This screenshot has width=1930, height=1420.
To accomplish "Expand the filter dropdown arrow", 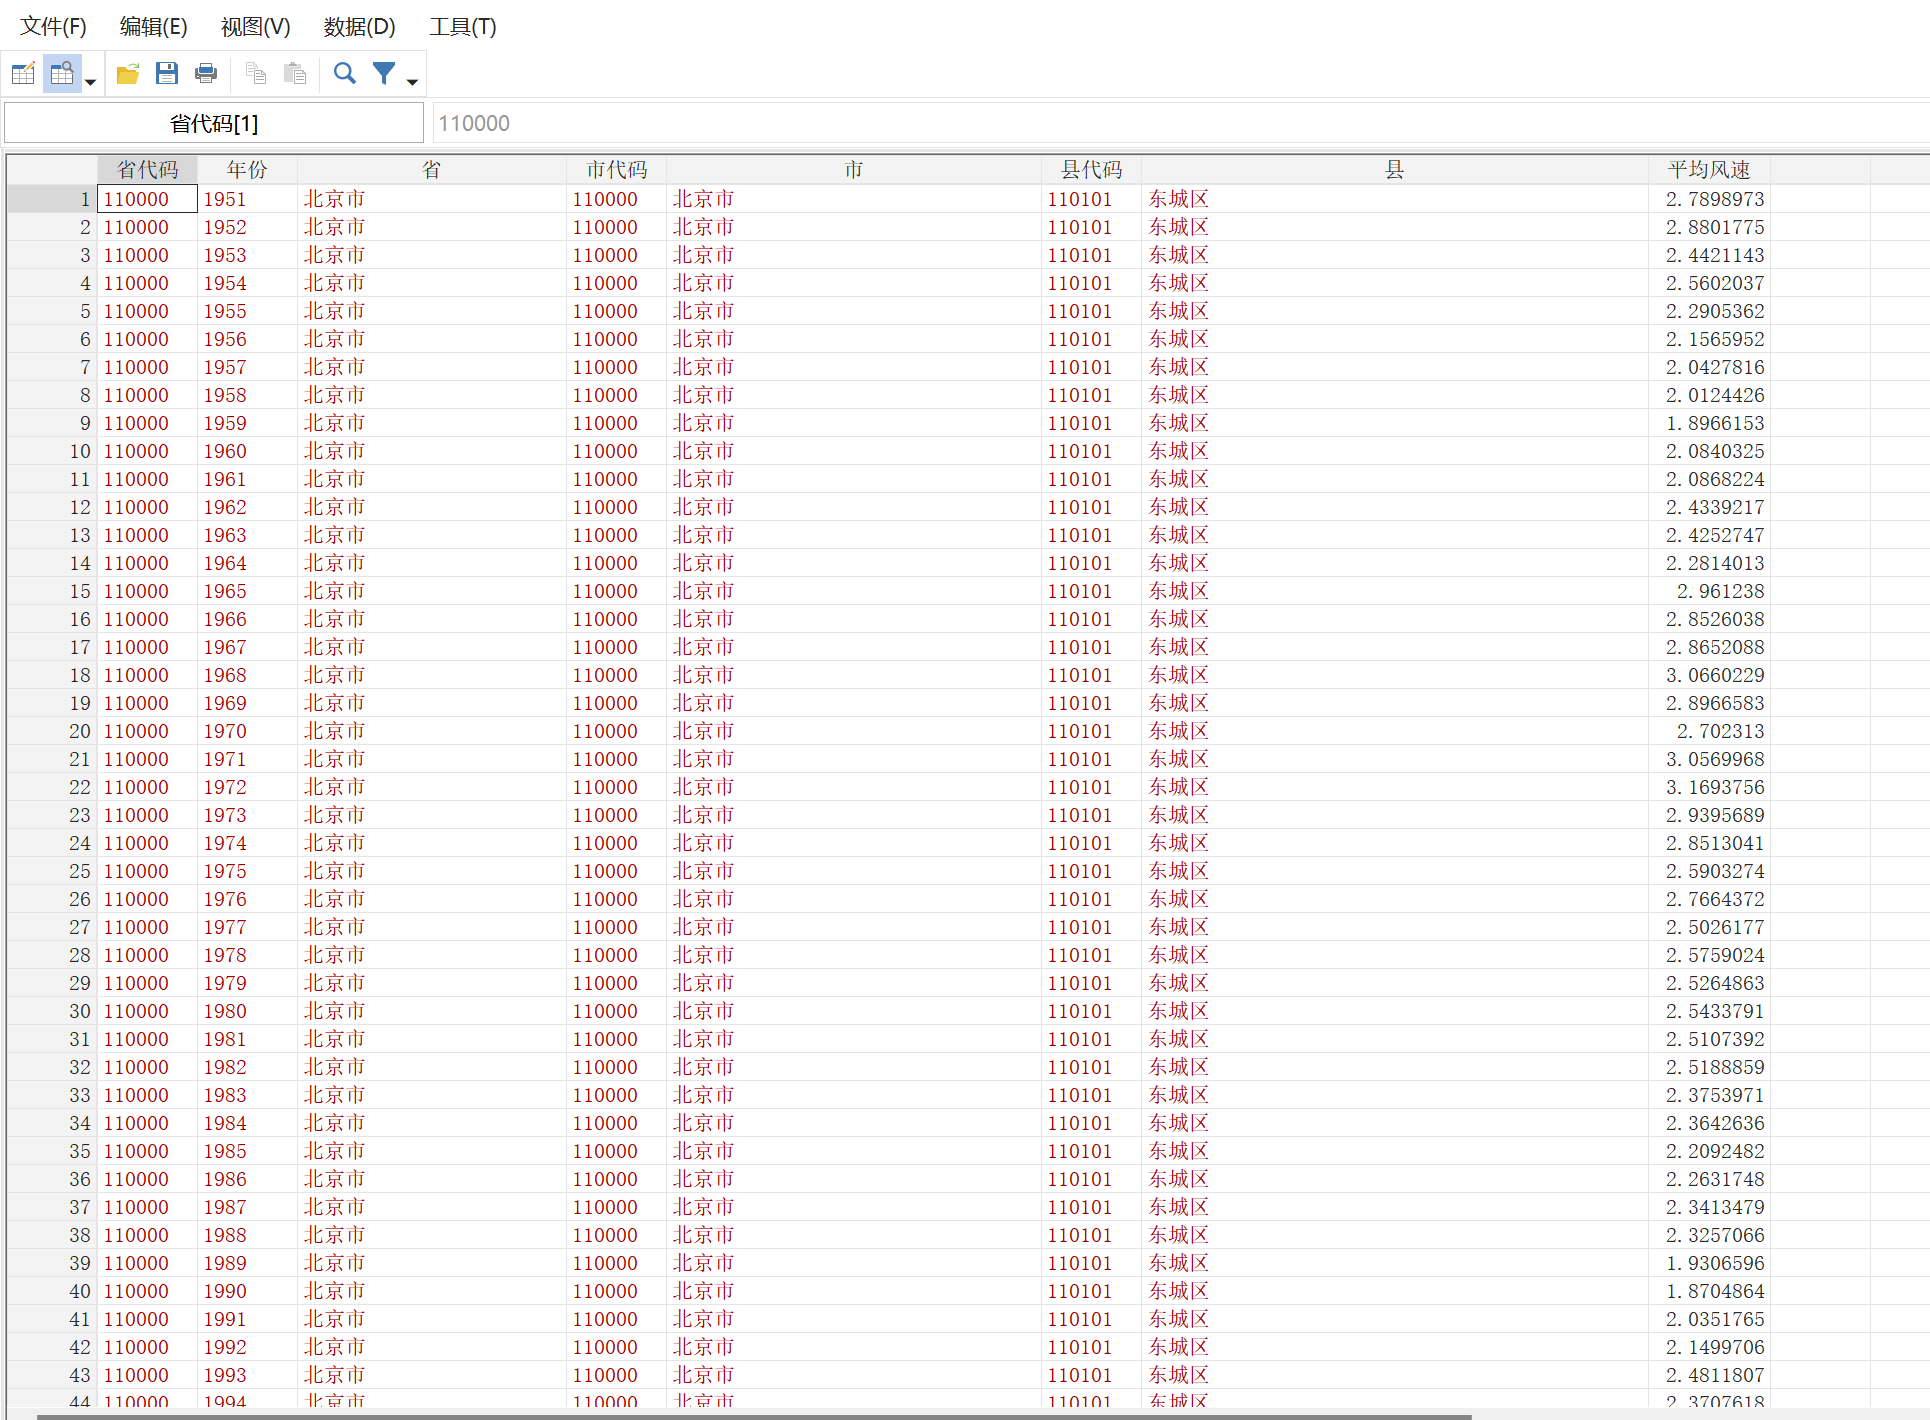I will 412,81.
